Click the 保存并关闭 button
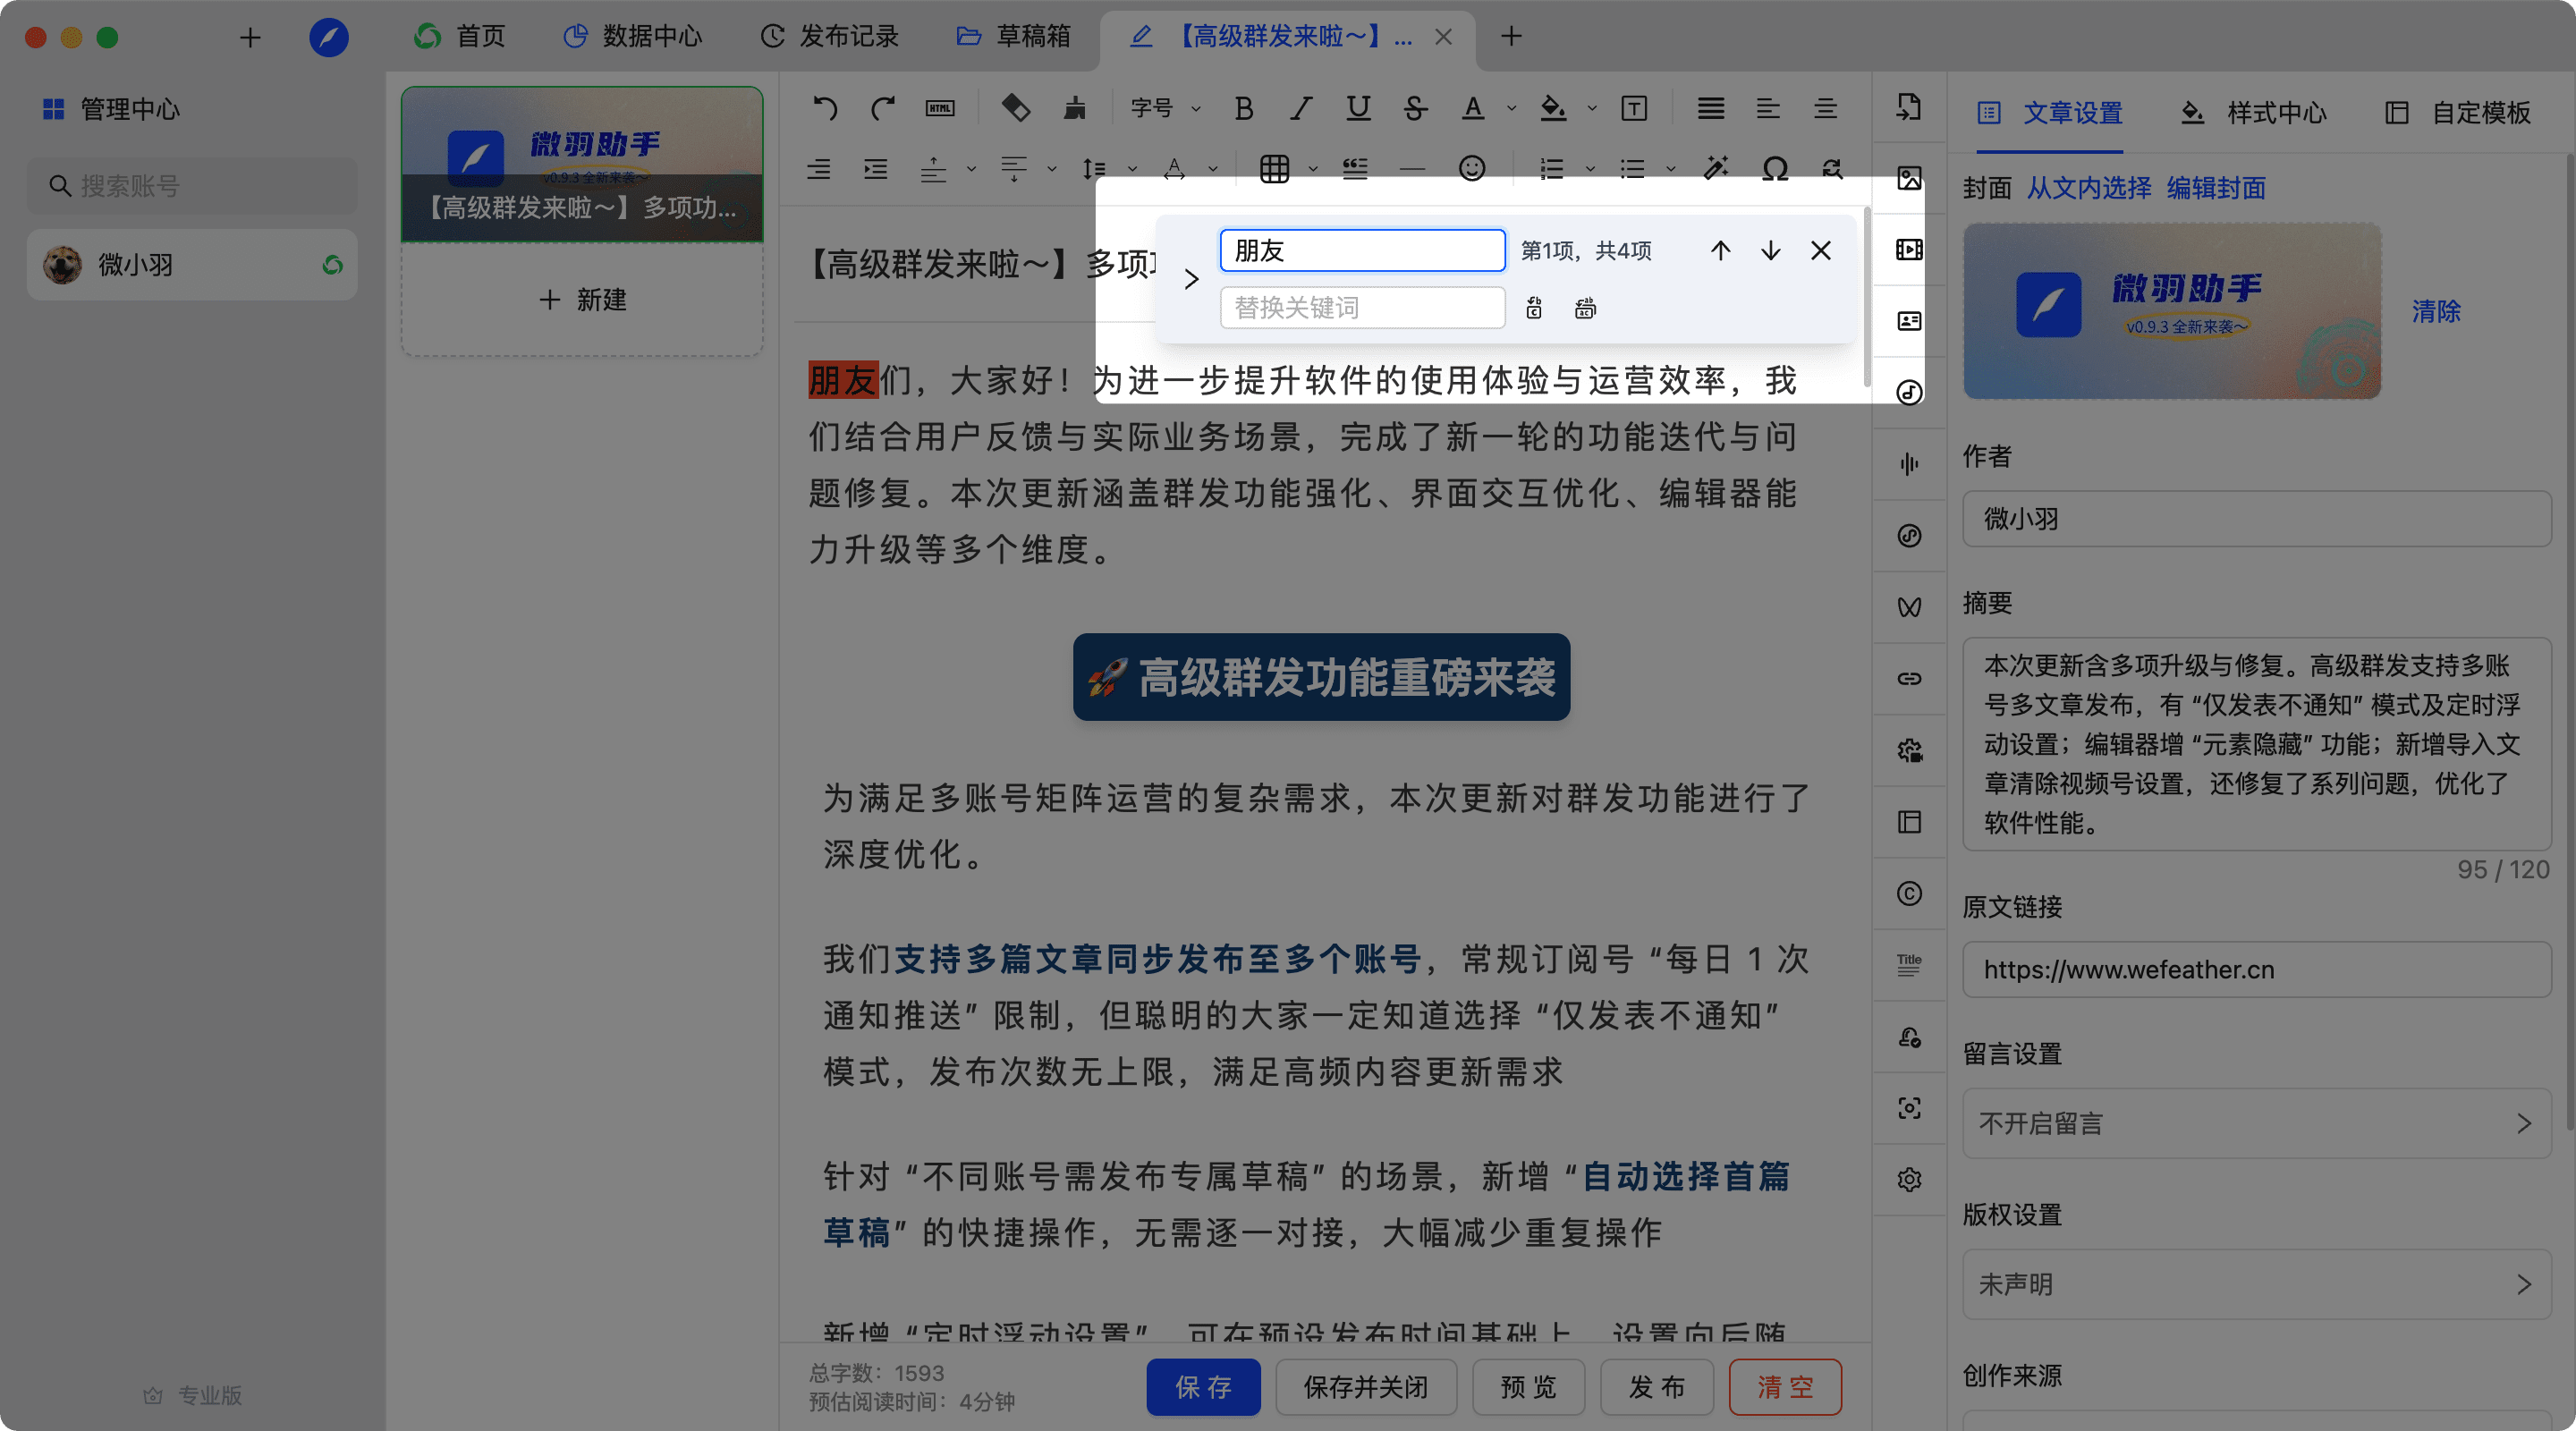The width and height of the screenshot is (2576, 1431). click(1365, 1387)
